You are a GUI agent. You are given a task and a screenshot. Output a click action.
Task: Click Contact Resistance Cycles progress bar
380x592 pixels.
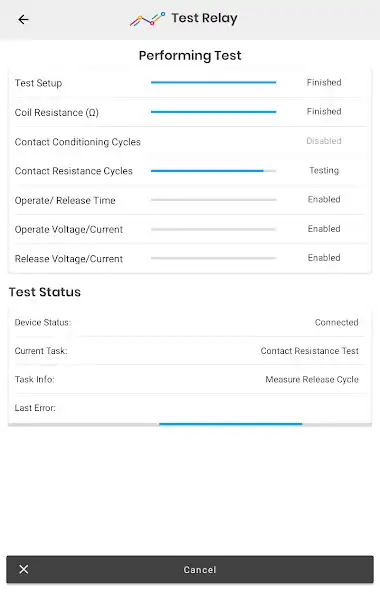(213, 171)
